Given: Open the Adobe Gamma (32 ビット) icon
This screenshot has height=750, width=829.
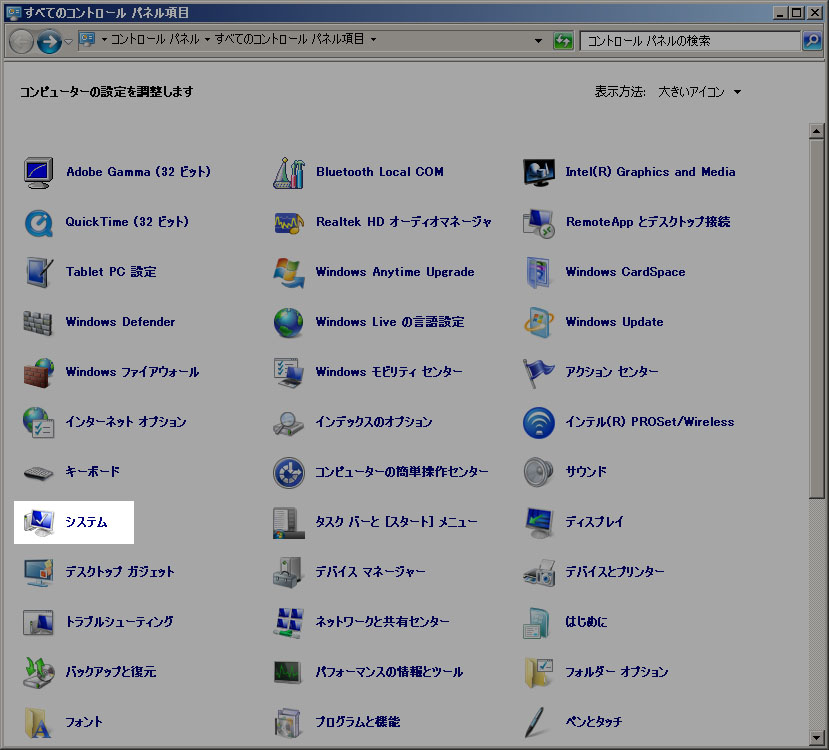Looking at the screenshot, I should [x=38, y=172].
